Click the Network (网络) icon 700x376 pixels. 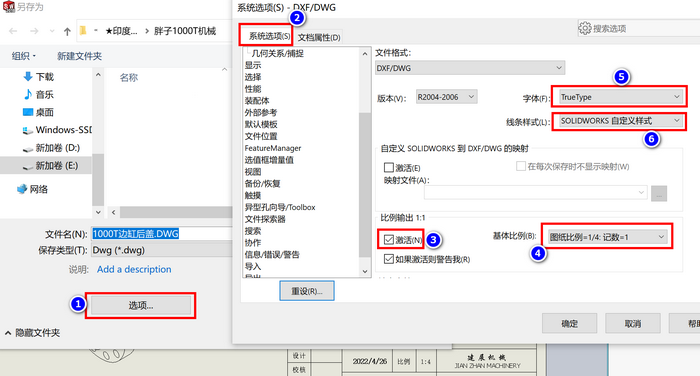click(x=22, y=189)
